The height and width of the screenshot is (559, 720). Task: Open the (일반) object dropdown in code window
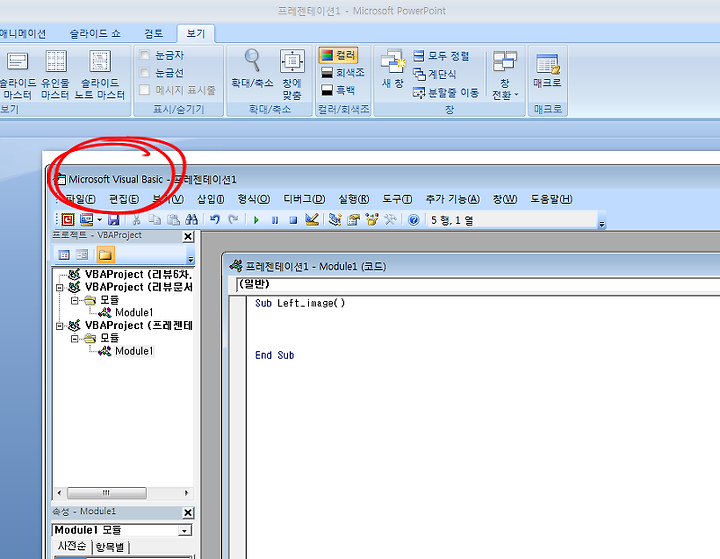click(478, 284)
